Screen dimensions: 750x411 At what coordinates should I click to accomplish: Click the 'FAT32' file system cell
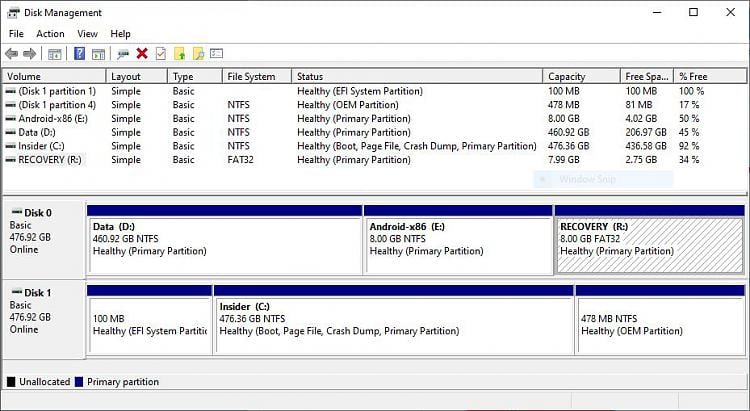[x=240, y=160]
